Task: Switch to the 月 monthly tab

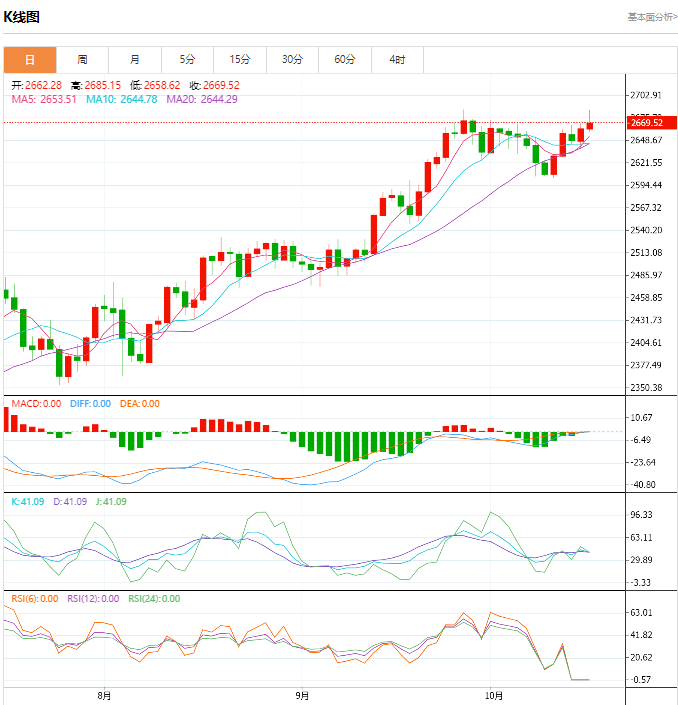Action: coord(135,60)
